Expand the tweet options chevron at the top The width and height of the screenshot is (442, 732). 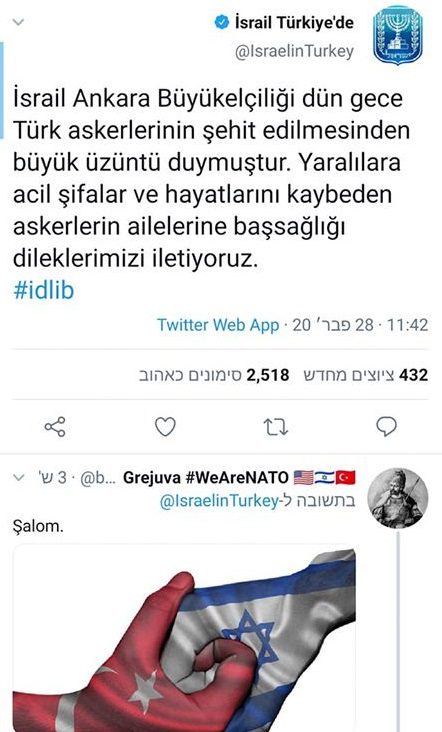pos(18,22)
